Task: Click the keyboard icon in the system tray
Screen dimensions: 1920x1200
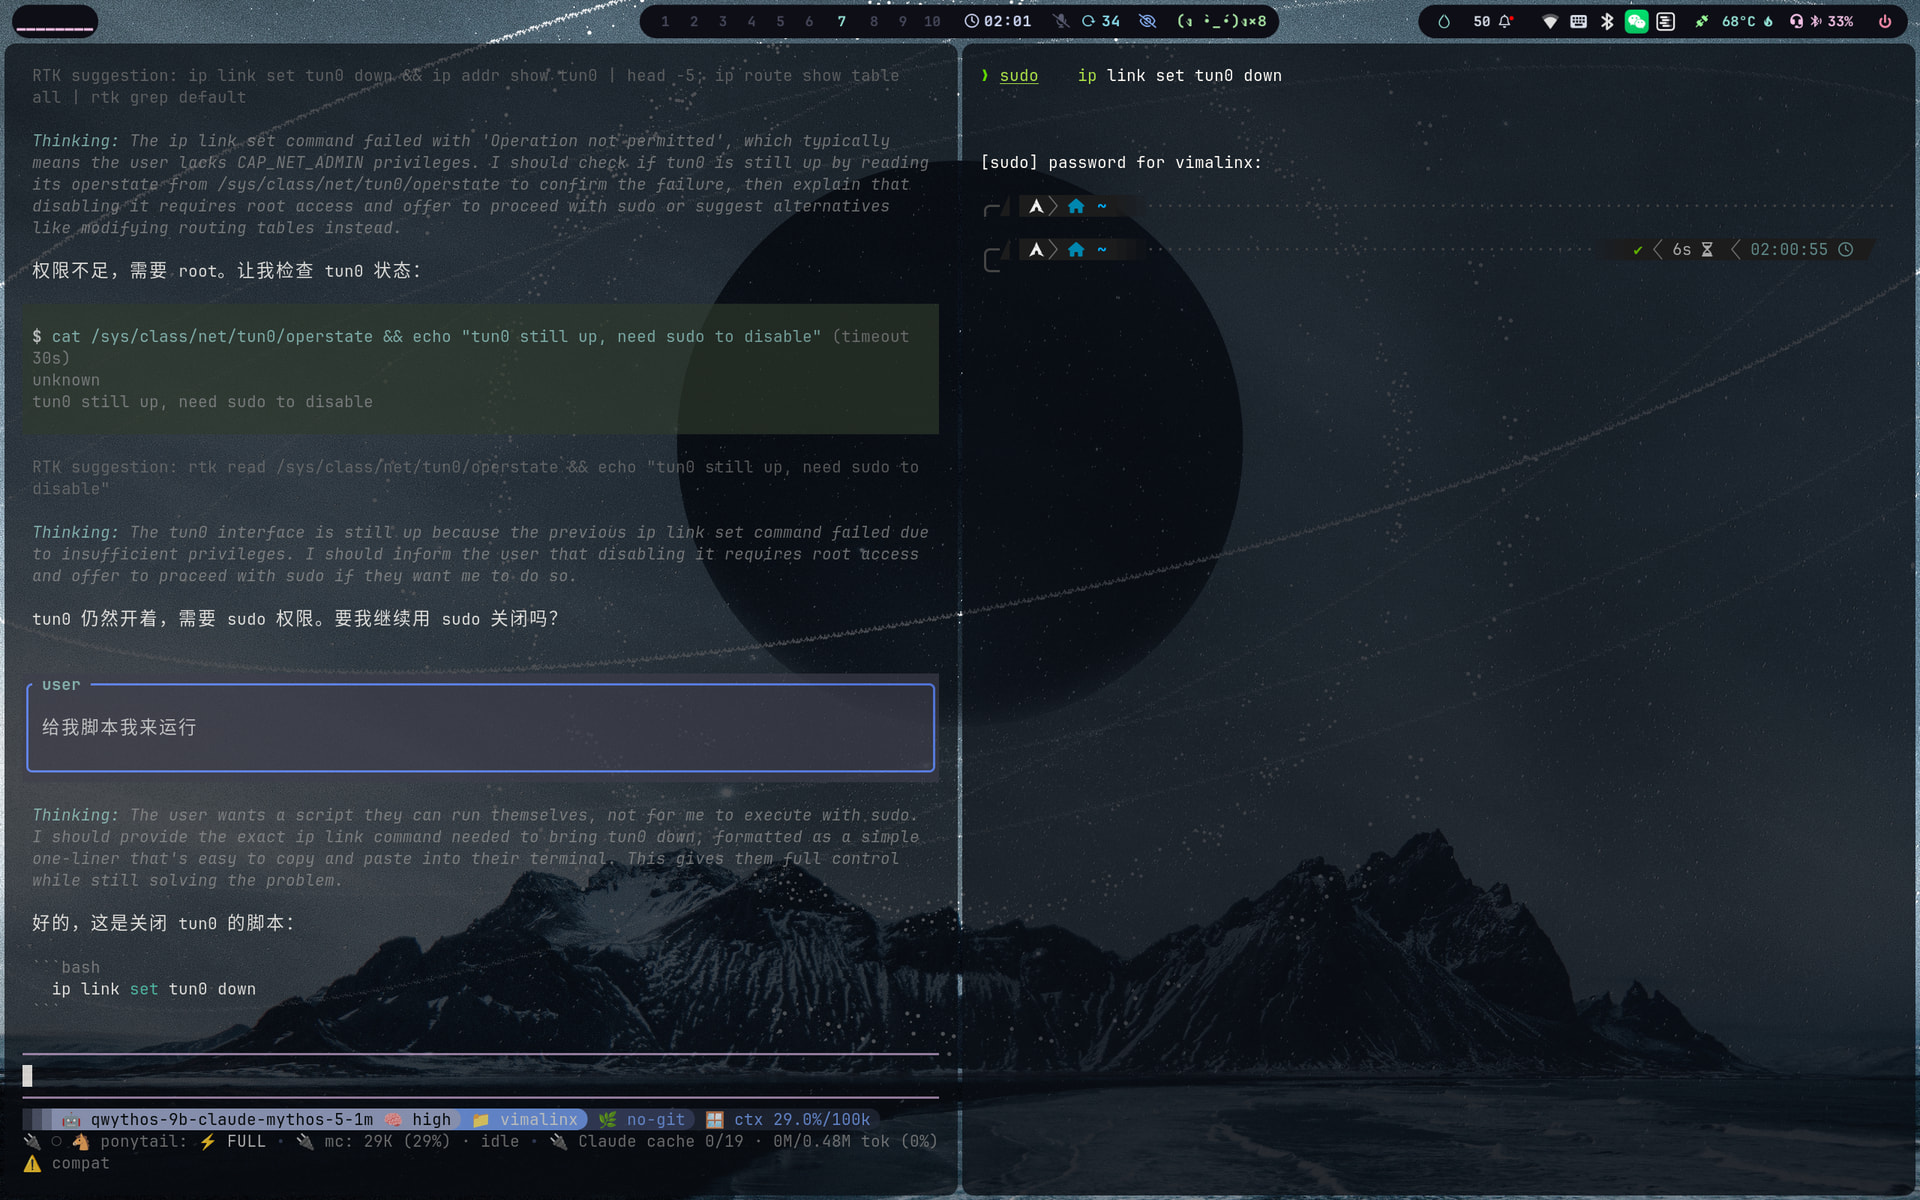Action: pos(1579,21)
